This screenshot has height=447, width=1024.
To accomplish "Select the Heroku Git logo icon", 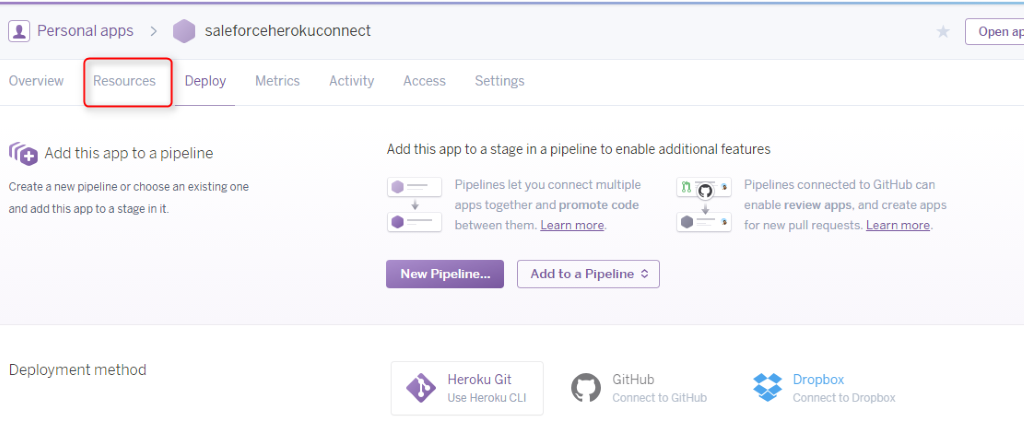I will (x=421, y=388).
